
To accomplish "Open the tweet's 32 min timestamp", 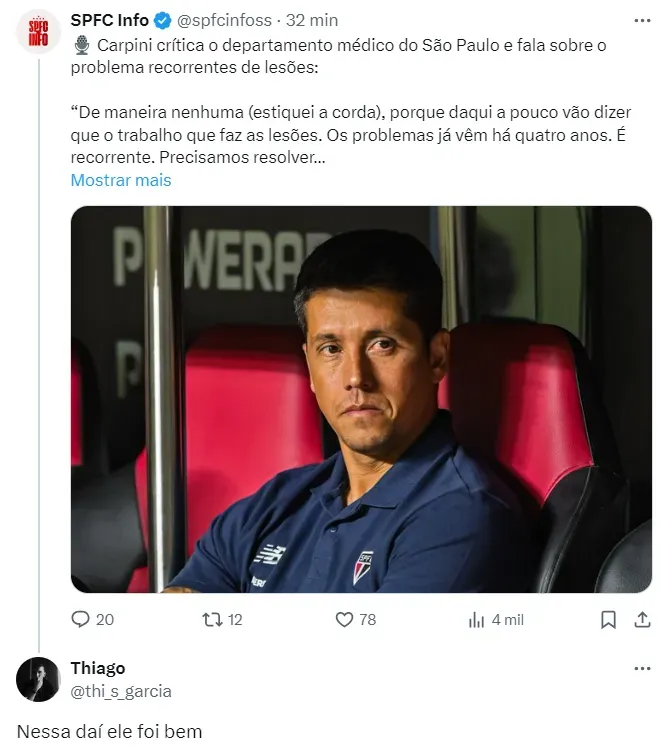I will click(x=312, y=20).
